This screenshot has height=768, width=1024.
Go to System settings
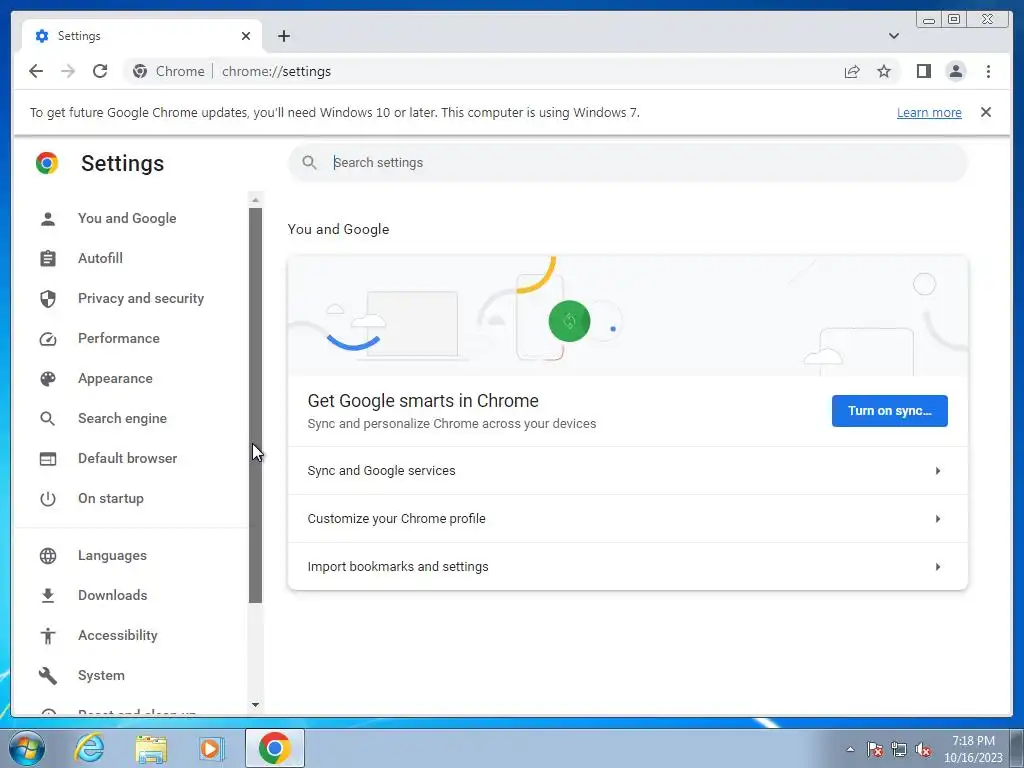pos(101,675)
